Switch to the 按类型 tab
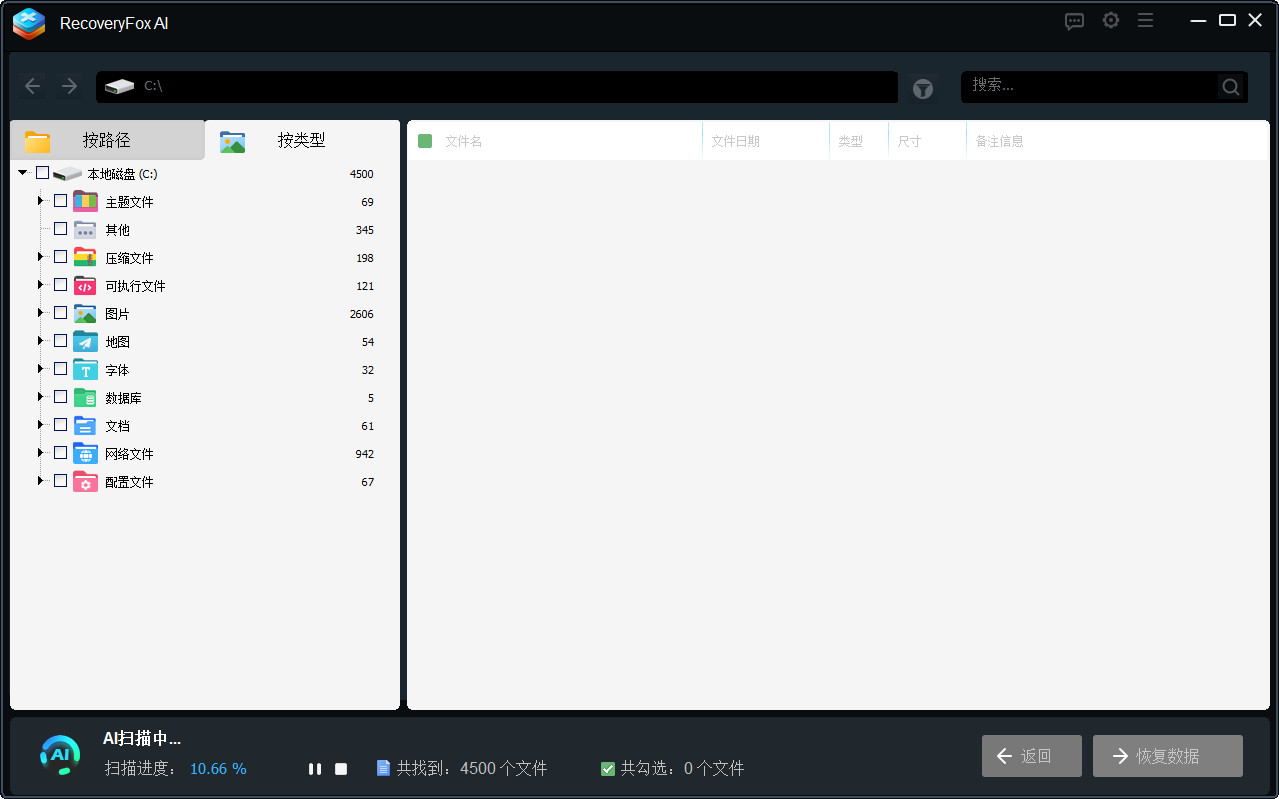The image size is (1279, 799). coord(300,140)
